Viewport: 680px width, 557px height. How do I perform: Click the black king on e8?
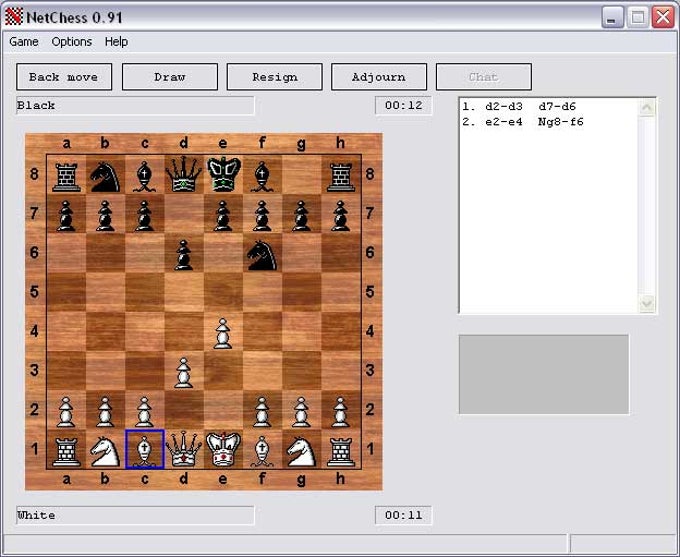223,174
